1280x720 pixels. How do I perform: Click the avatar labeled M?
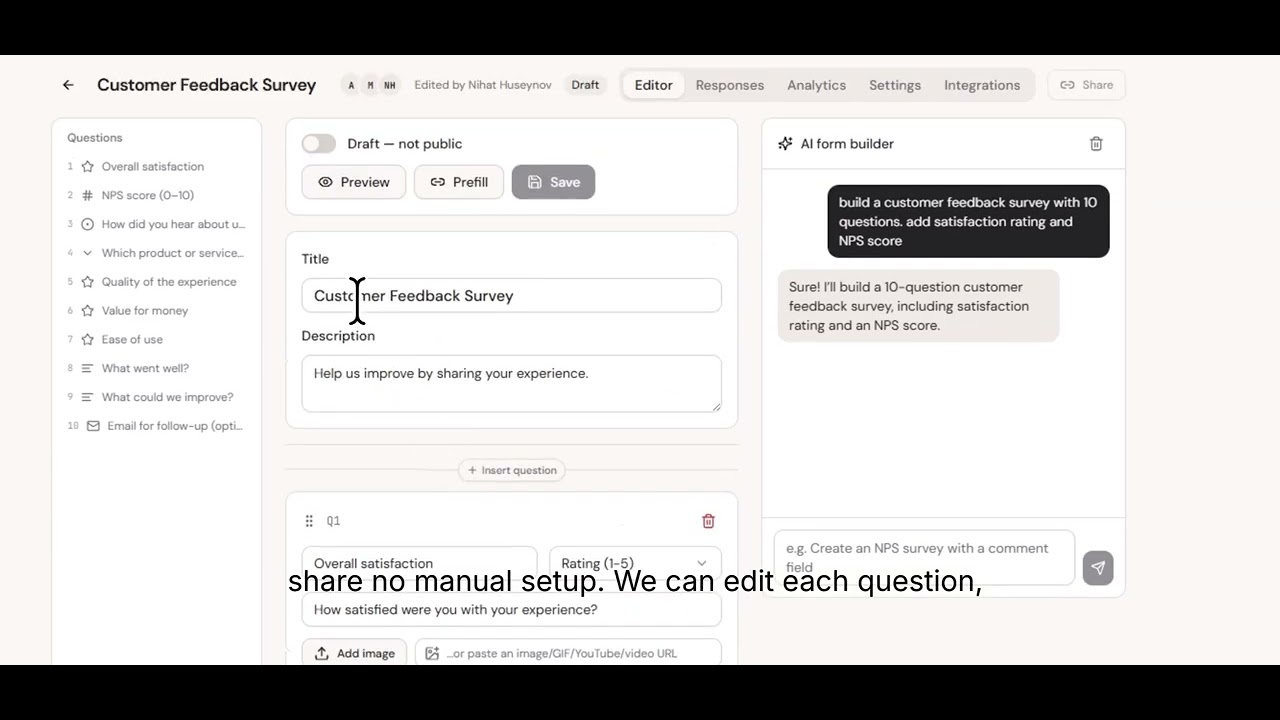point(370,85)
